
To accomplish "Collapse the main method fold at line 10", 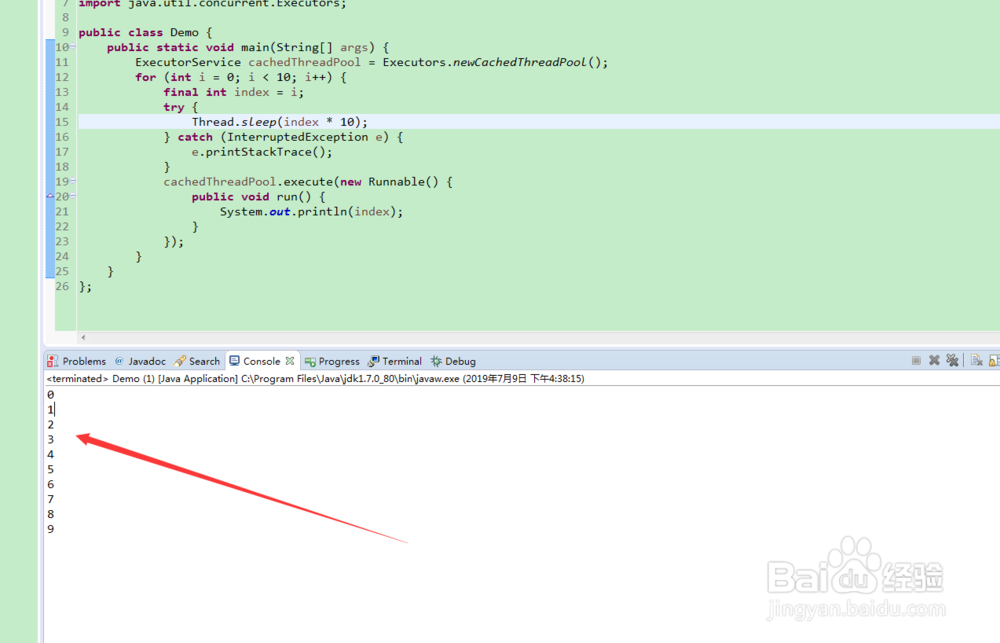I will 73,47.
